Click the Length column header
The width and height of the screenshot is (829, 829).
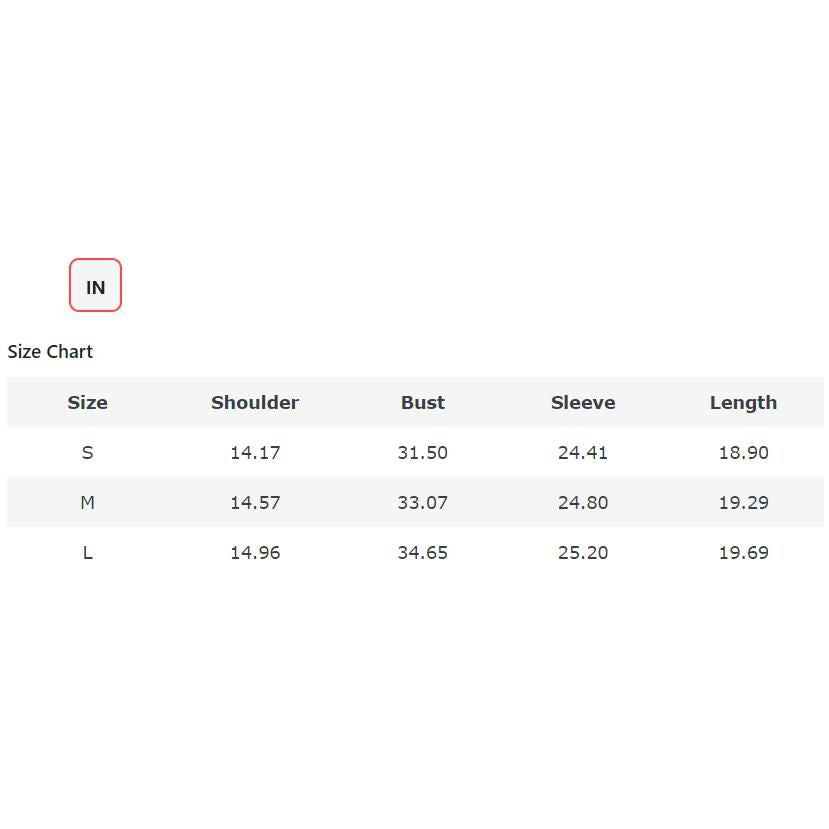(743, 403)
